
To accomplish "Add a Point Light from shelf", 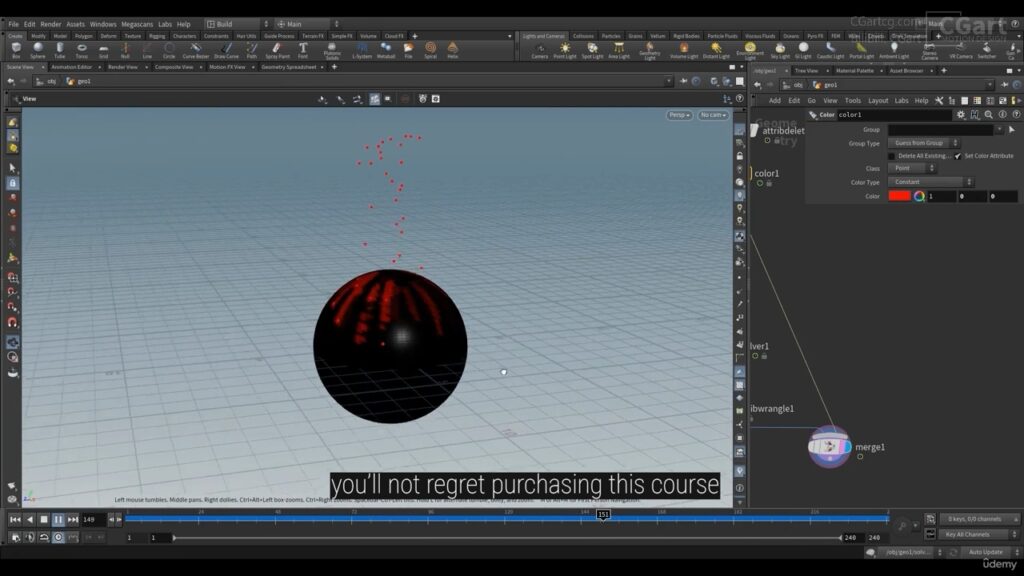I will click(x=565, y=51).
